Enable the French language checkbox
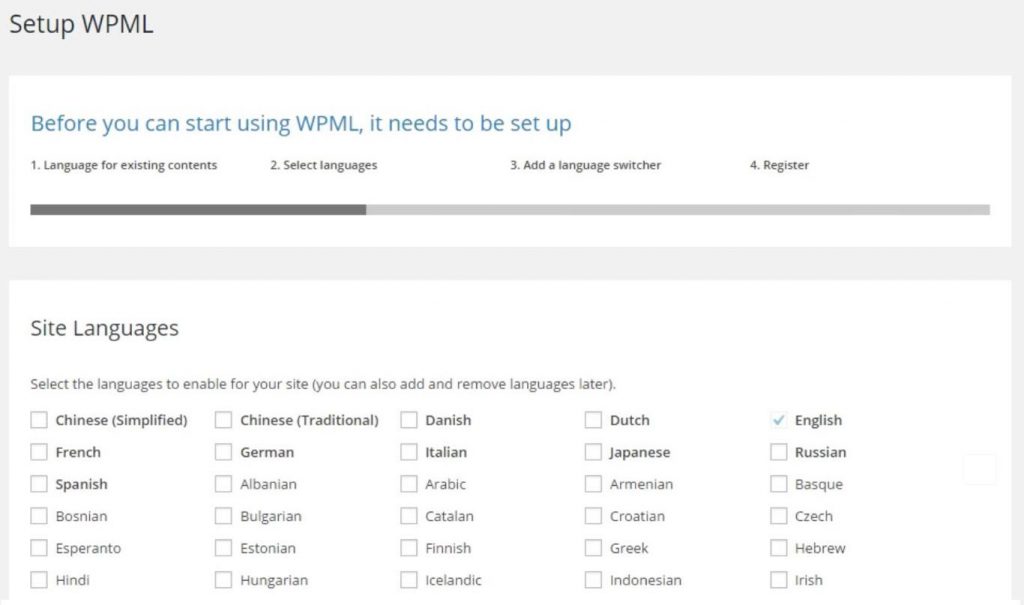1024x605 pixels. [x=39, y=452]
